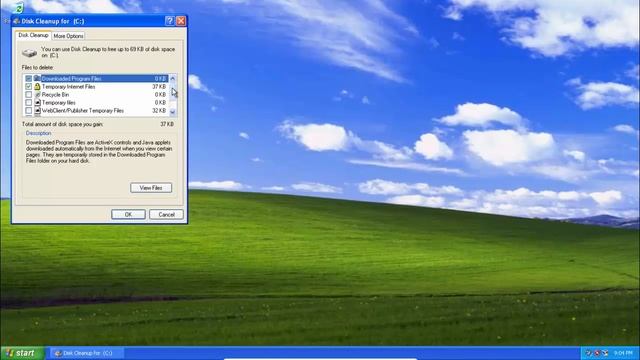This screenshot has height=360, width=640.
Task: Check the Temporary files checkbox
Action: coord(28,102)
